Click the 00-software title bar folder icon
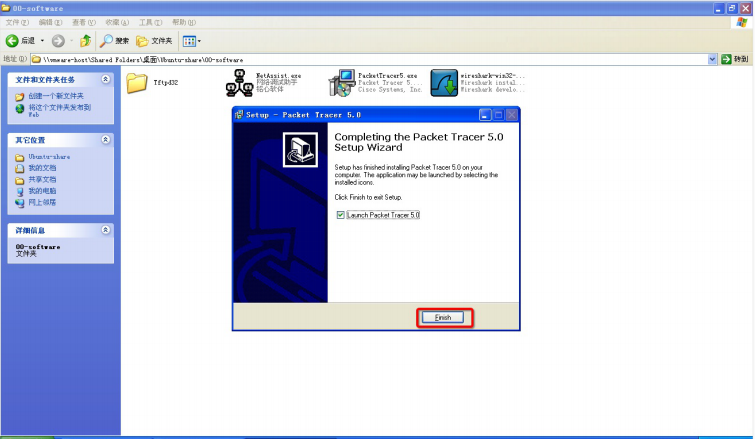755x439 pixels. pos(6,8)
